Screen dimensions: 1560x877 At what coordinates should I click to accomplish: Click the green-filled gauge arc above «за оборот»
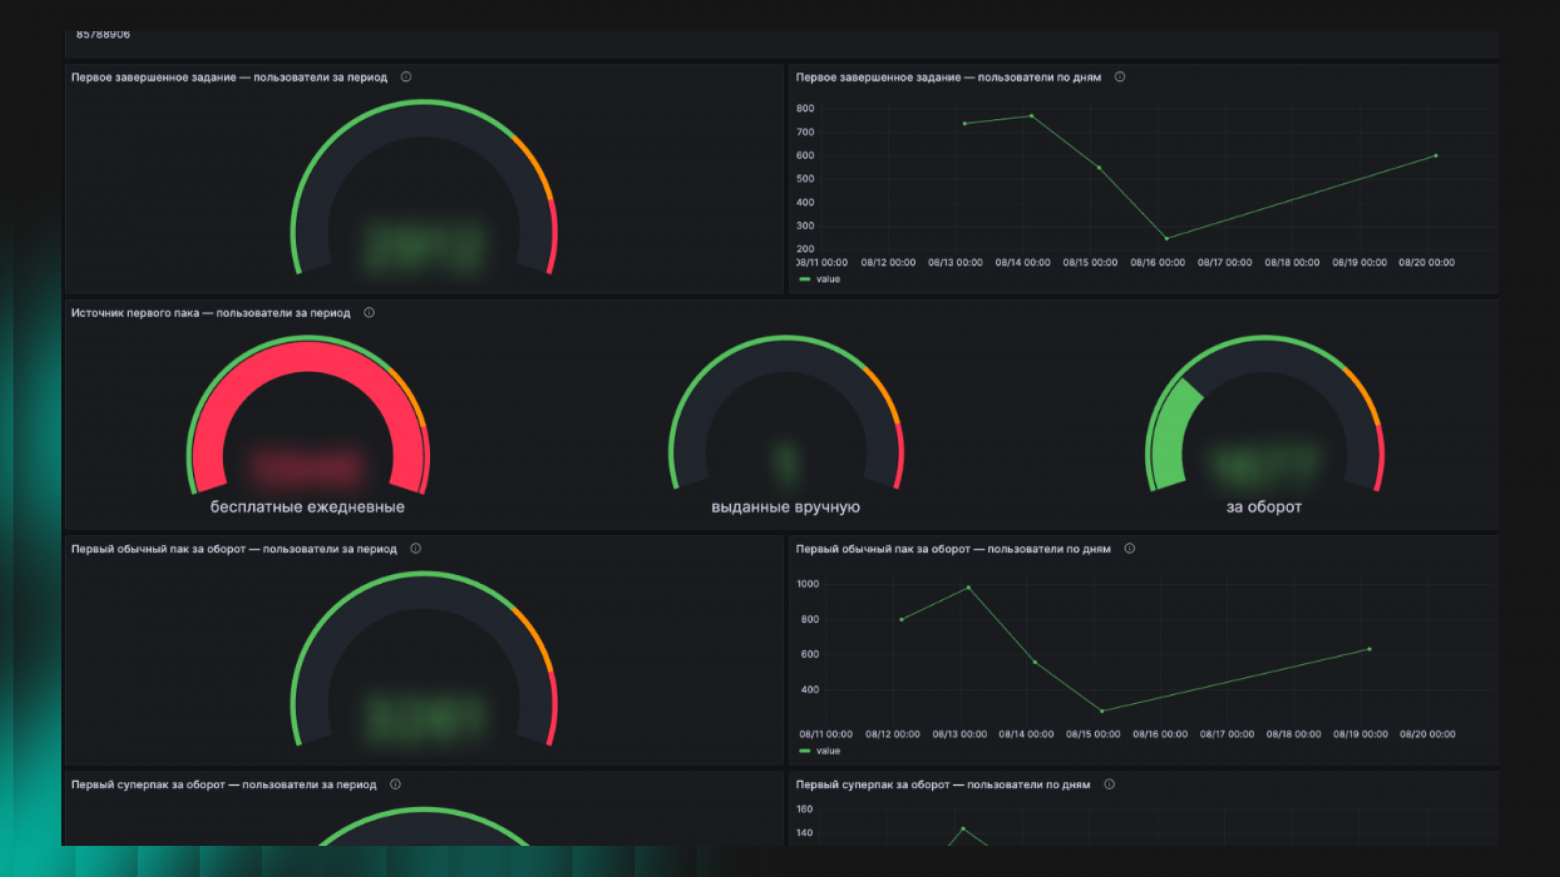click(1174, 432)
